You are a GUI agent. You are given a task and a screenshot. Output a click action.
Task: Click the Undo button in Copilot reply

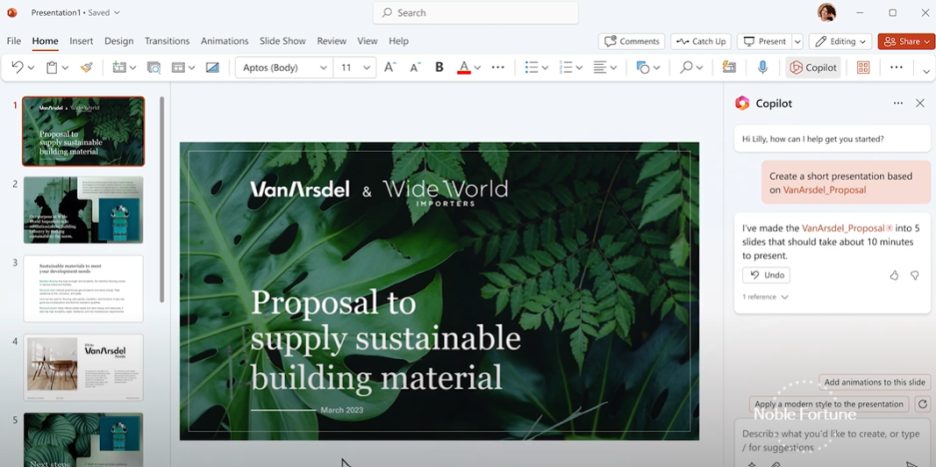pos(766,275)
